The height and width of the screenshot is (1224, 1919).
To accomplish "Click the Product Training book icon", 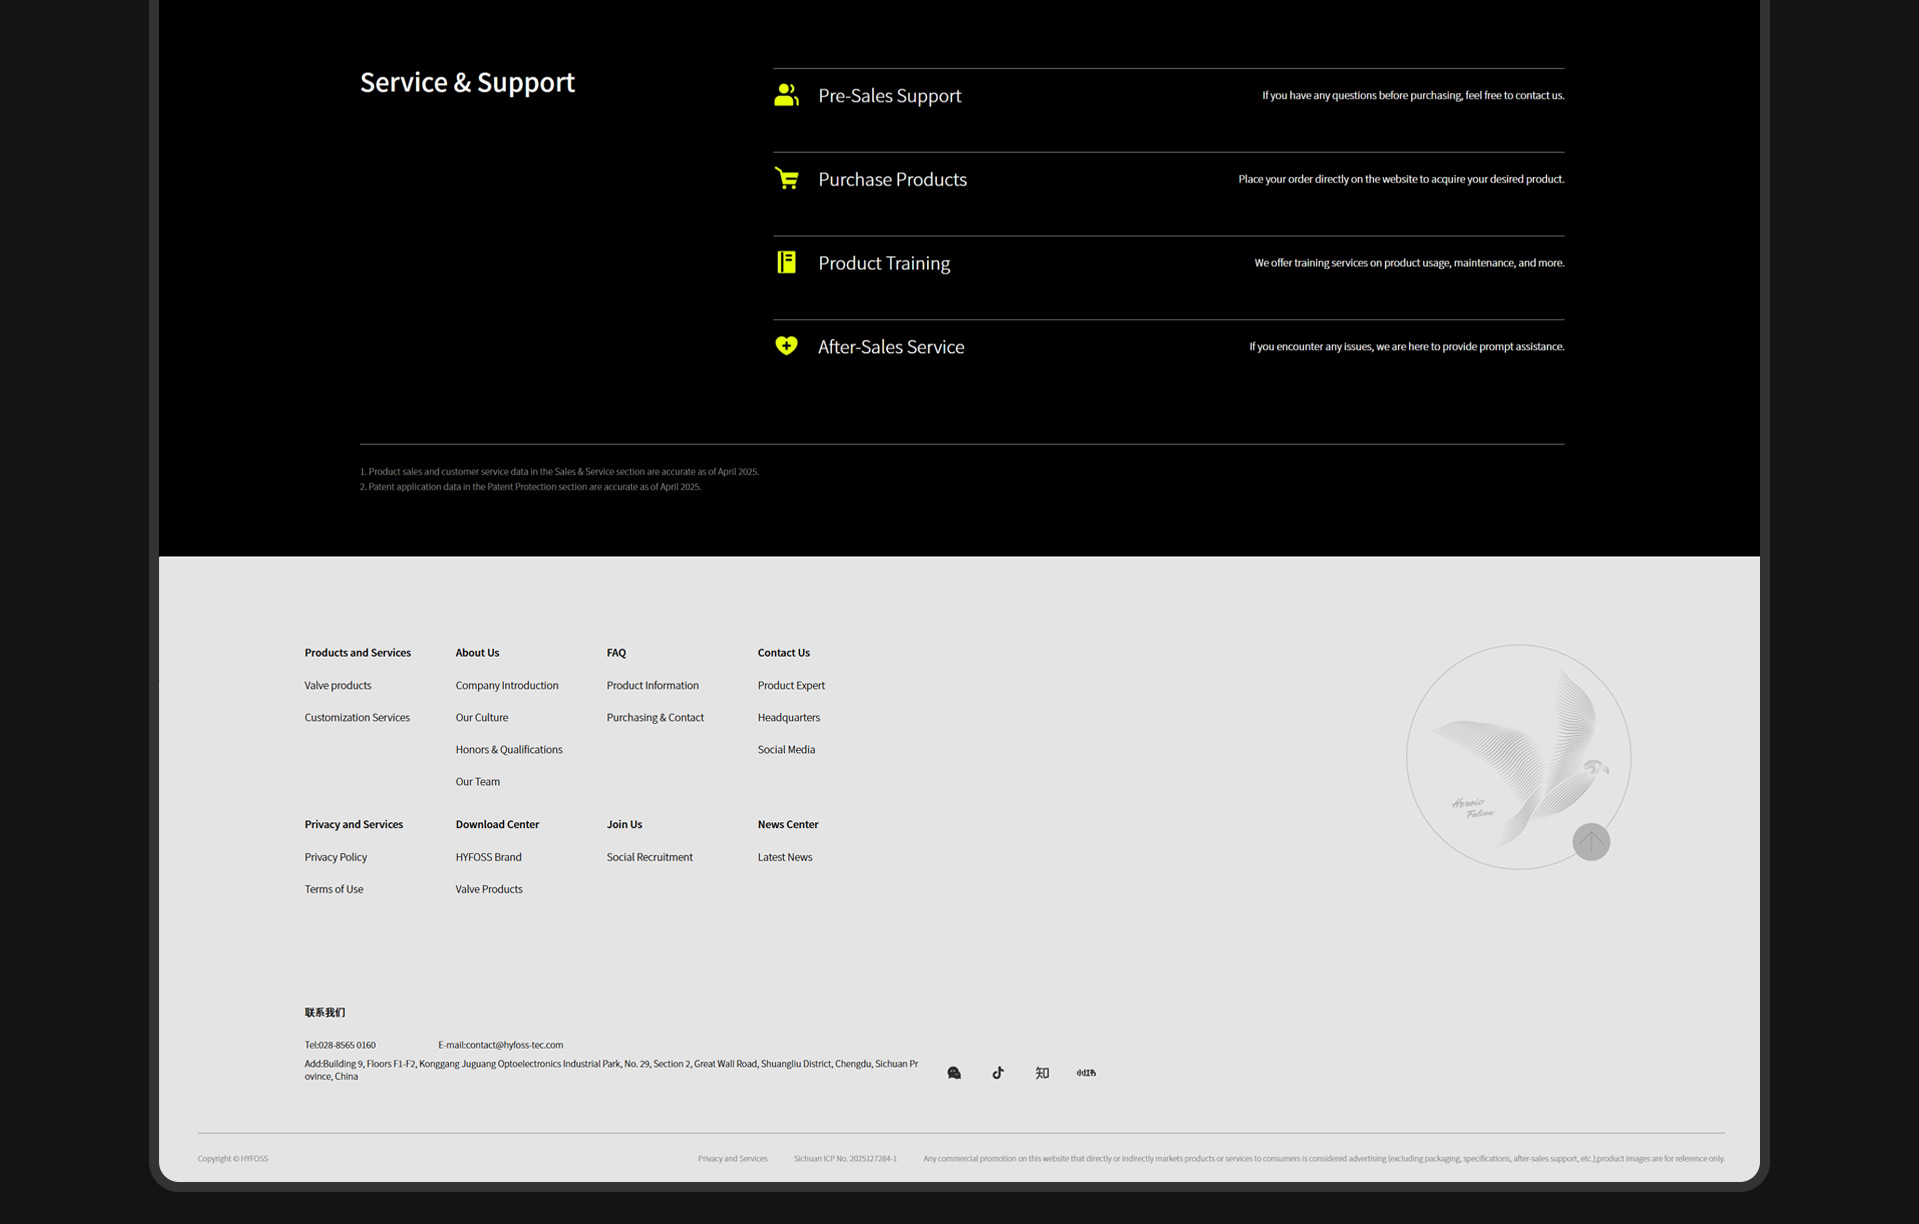I will (x=786, y=263).
